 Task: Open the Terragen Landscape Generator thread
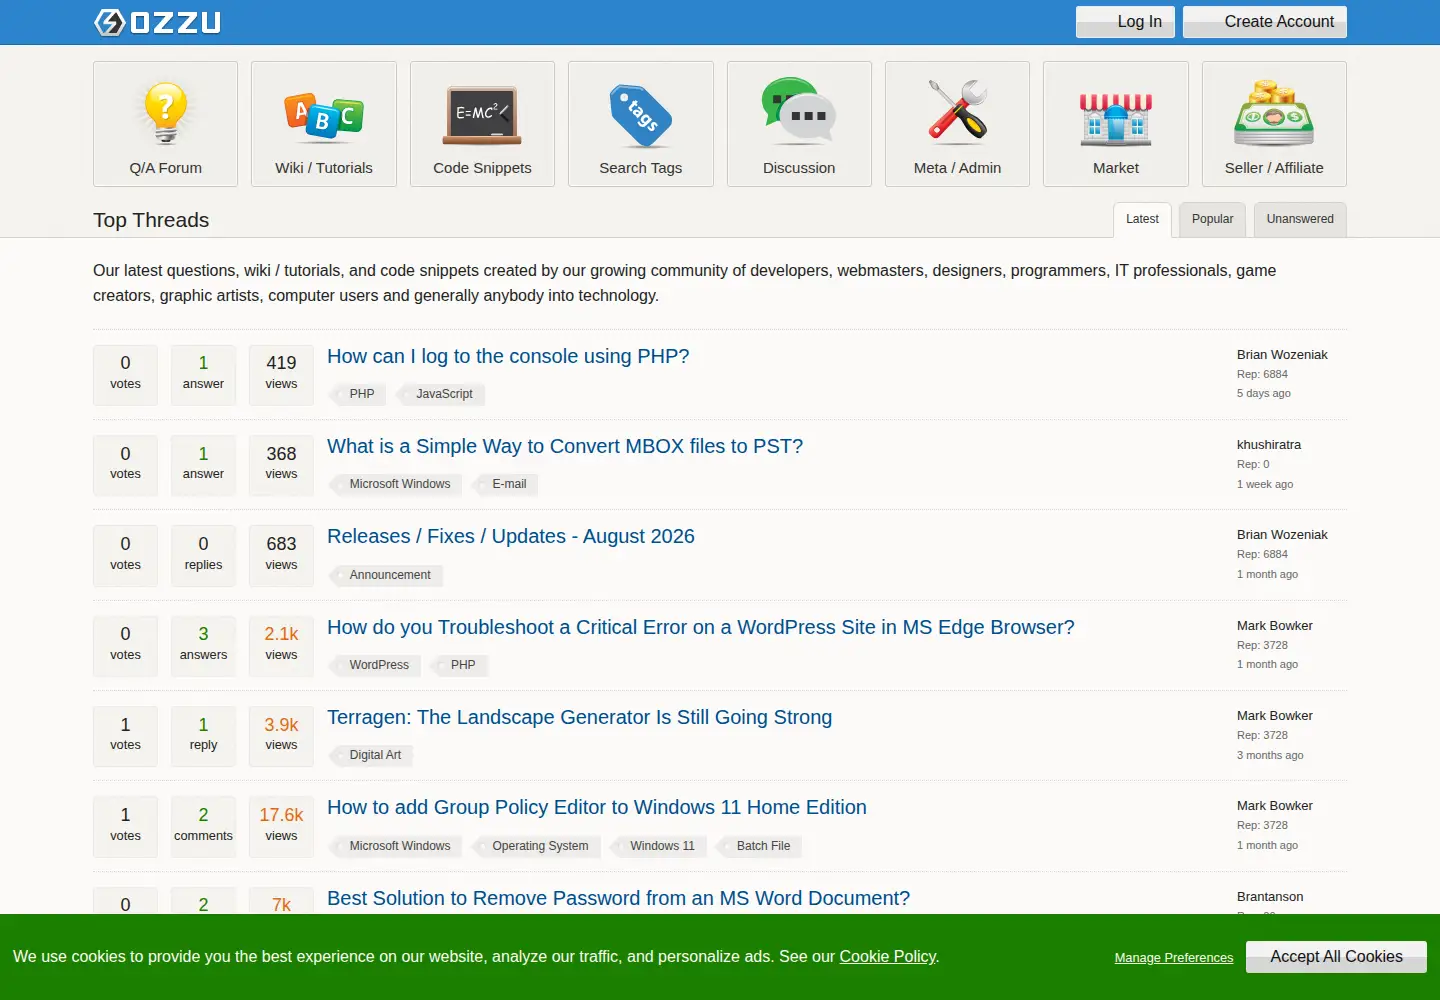click(580, 718)
